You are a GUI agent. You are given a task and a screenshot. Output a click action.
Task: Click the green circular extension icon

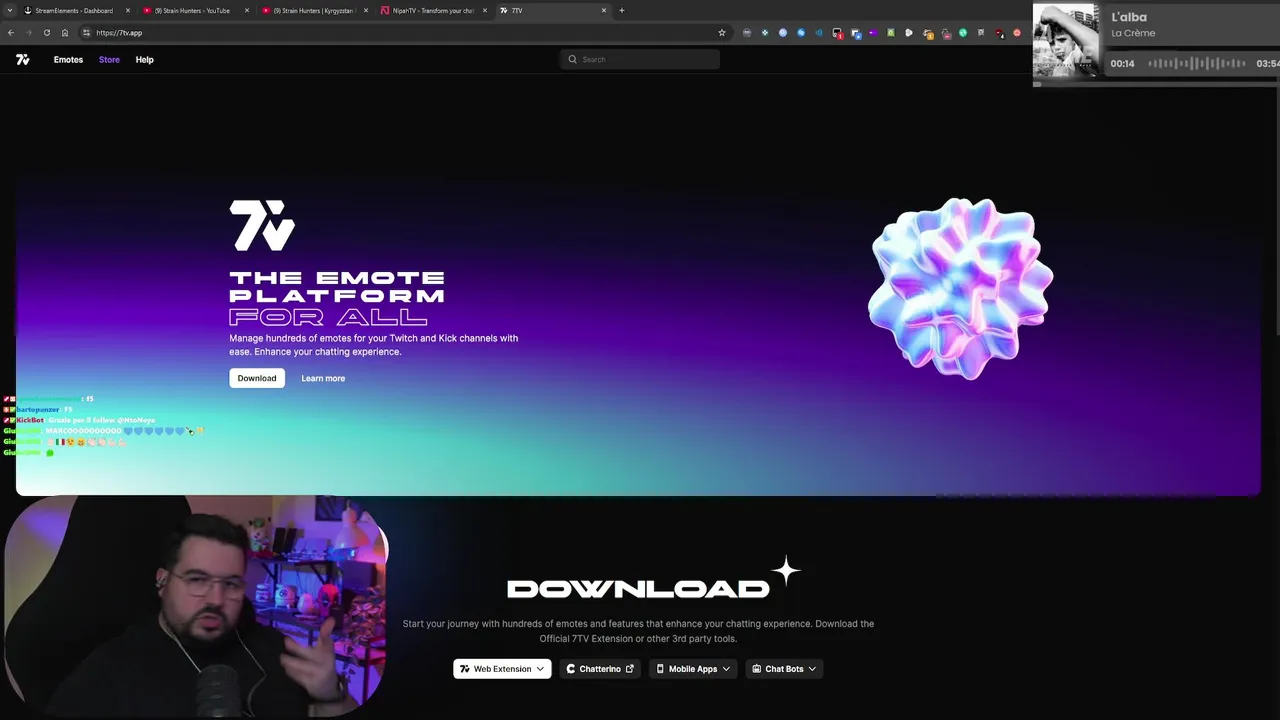963,33
